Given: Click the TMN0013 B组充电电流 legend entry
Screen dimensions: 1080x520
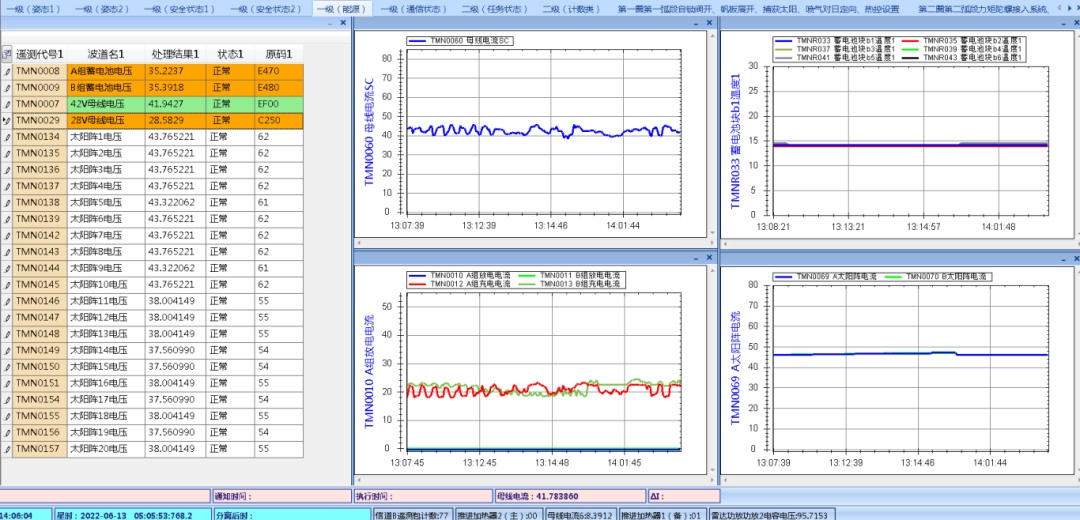Looking at the screenshot, I should (x=570, y=284).
